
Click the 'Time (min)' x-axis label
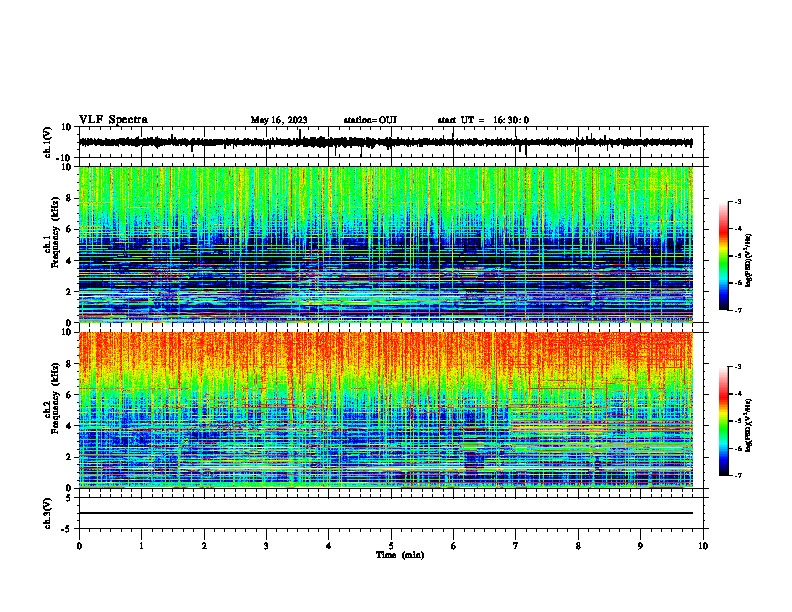coord(400,555)
